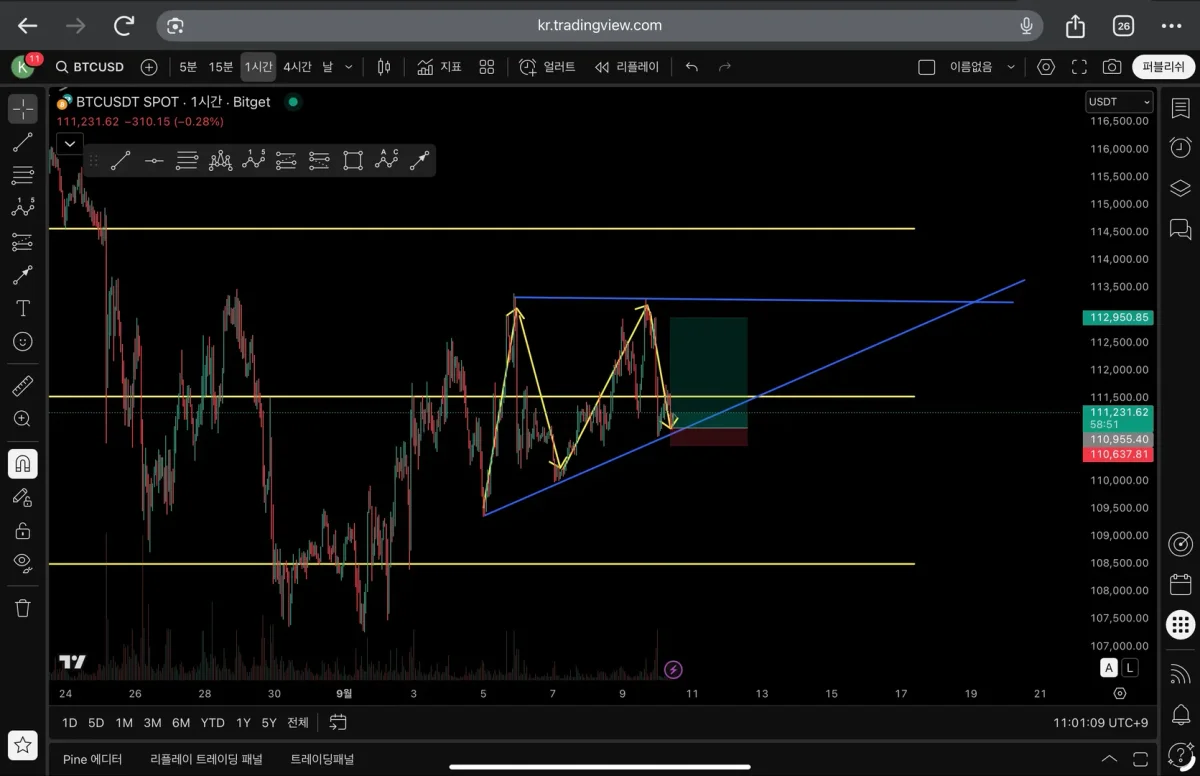
Task: Switch to the 4시간 timeframe
Action: point(297,67)
